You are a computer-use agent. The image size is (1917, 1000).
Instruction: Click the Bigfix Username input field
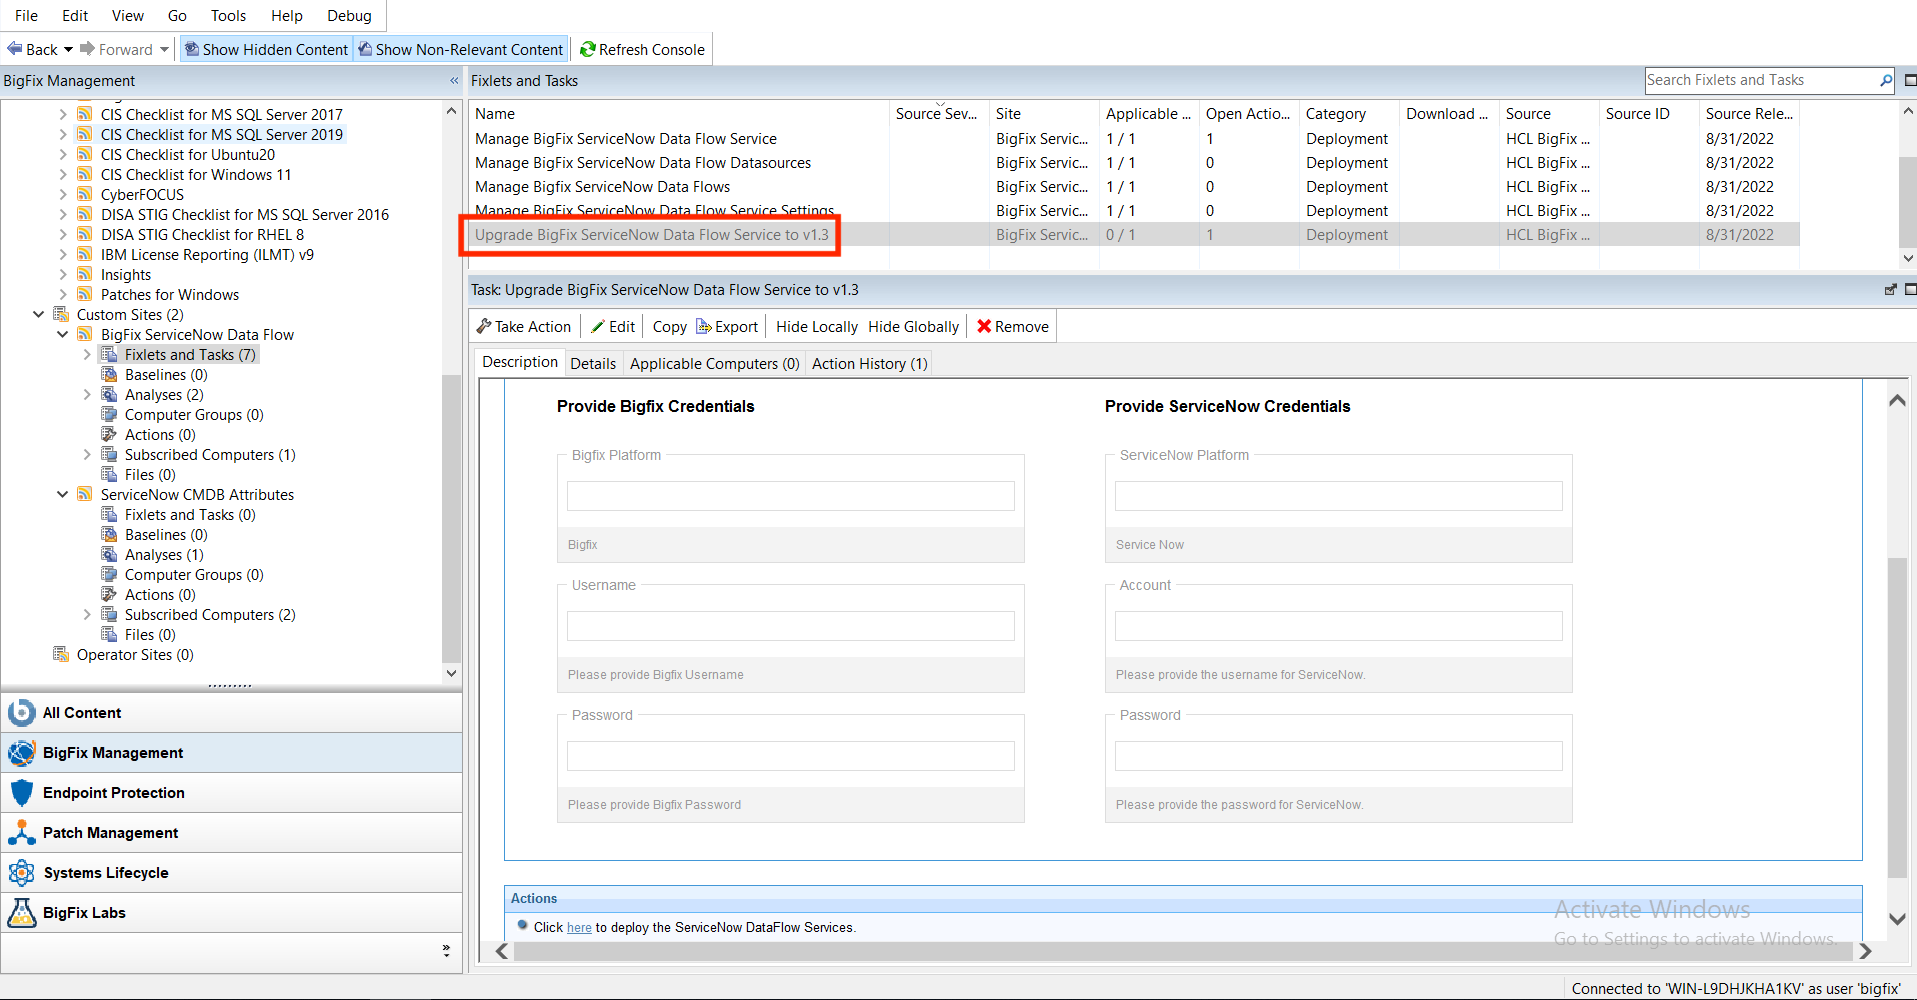790,626
